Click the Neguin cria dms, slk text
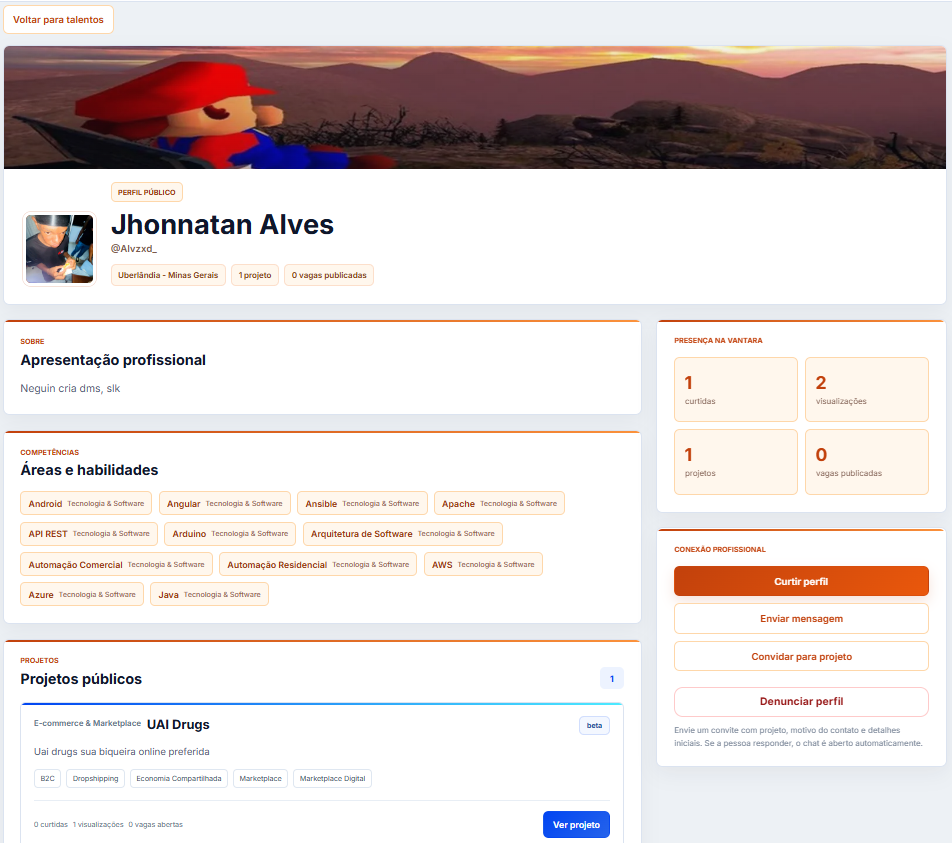This screenshot has height=843, width=952. coord(70,388)
